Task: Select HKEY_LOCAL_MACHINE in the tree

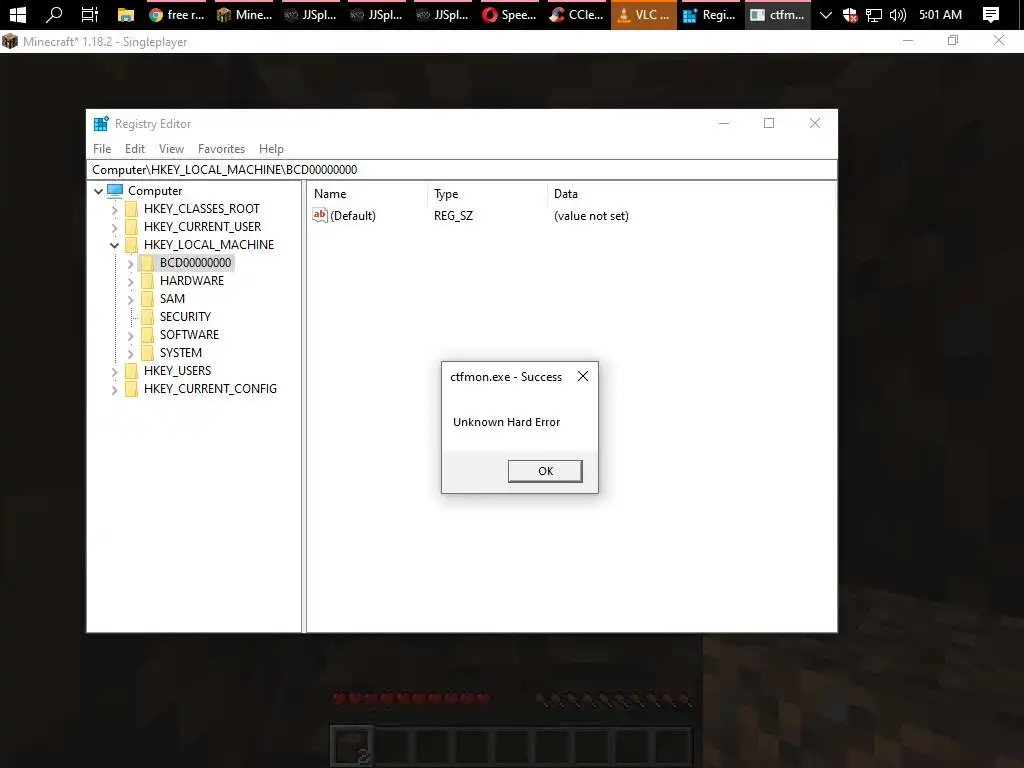Action: pos(208,244)
